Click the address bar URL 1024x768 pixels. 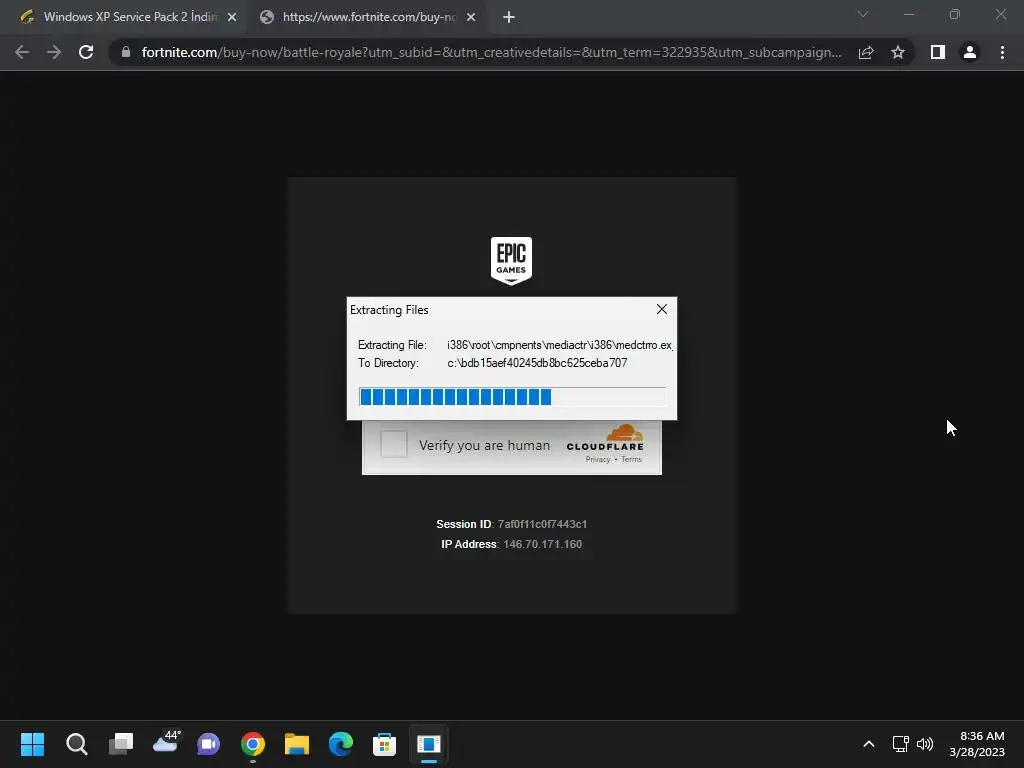[x=491, y=52]
